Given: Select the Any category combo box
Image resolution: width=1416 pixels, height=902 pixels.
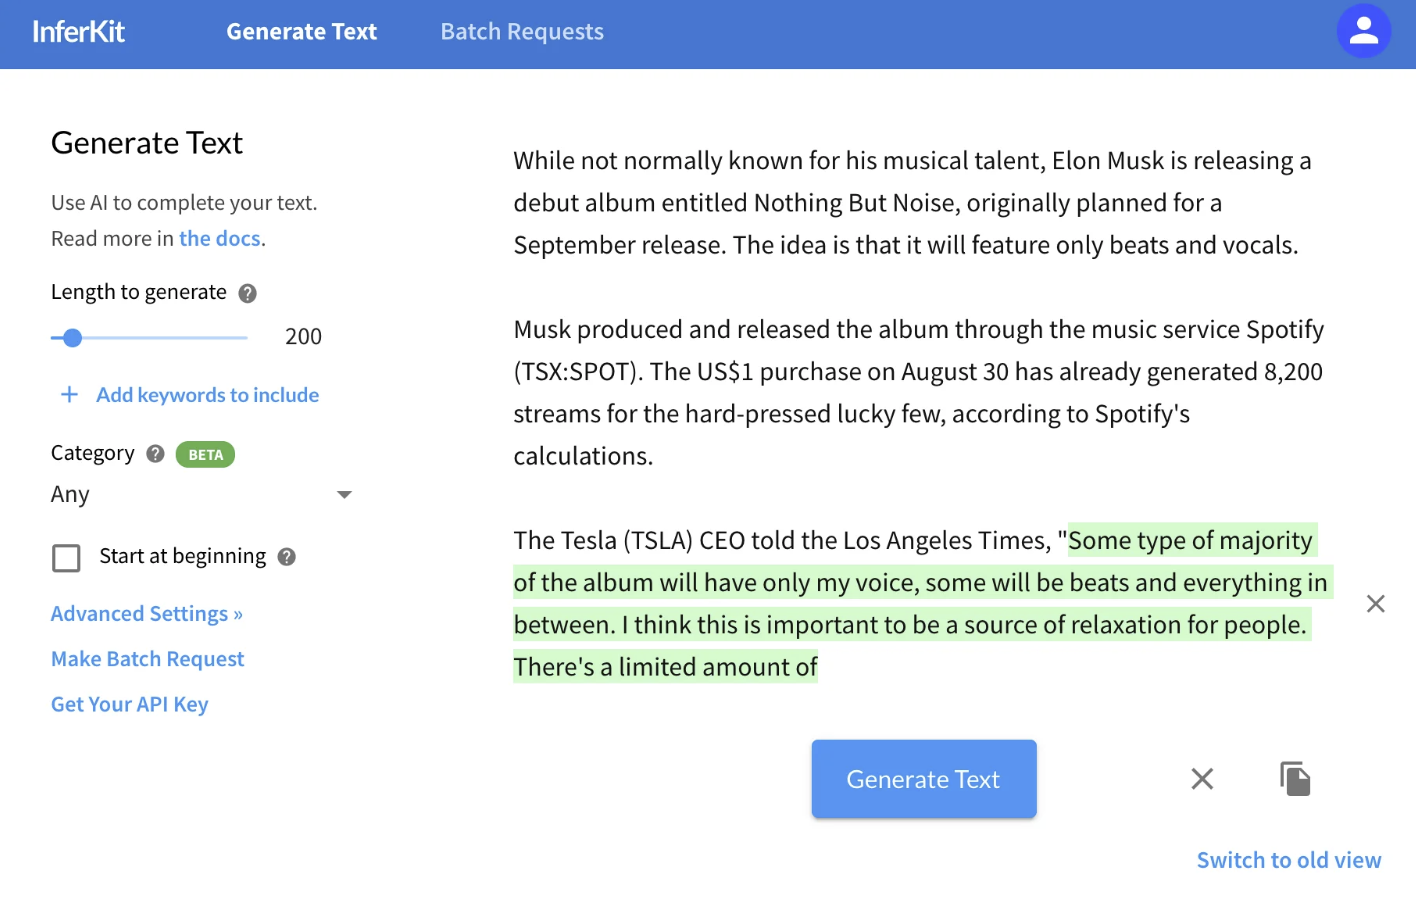Looking at the screenshot, I should click(190, 495).
